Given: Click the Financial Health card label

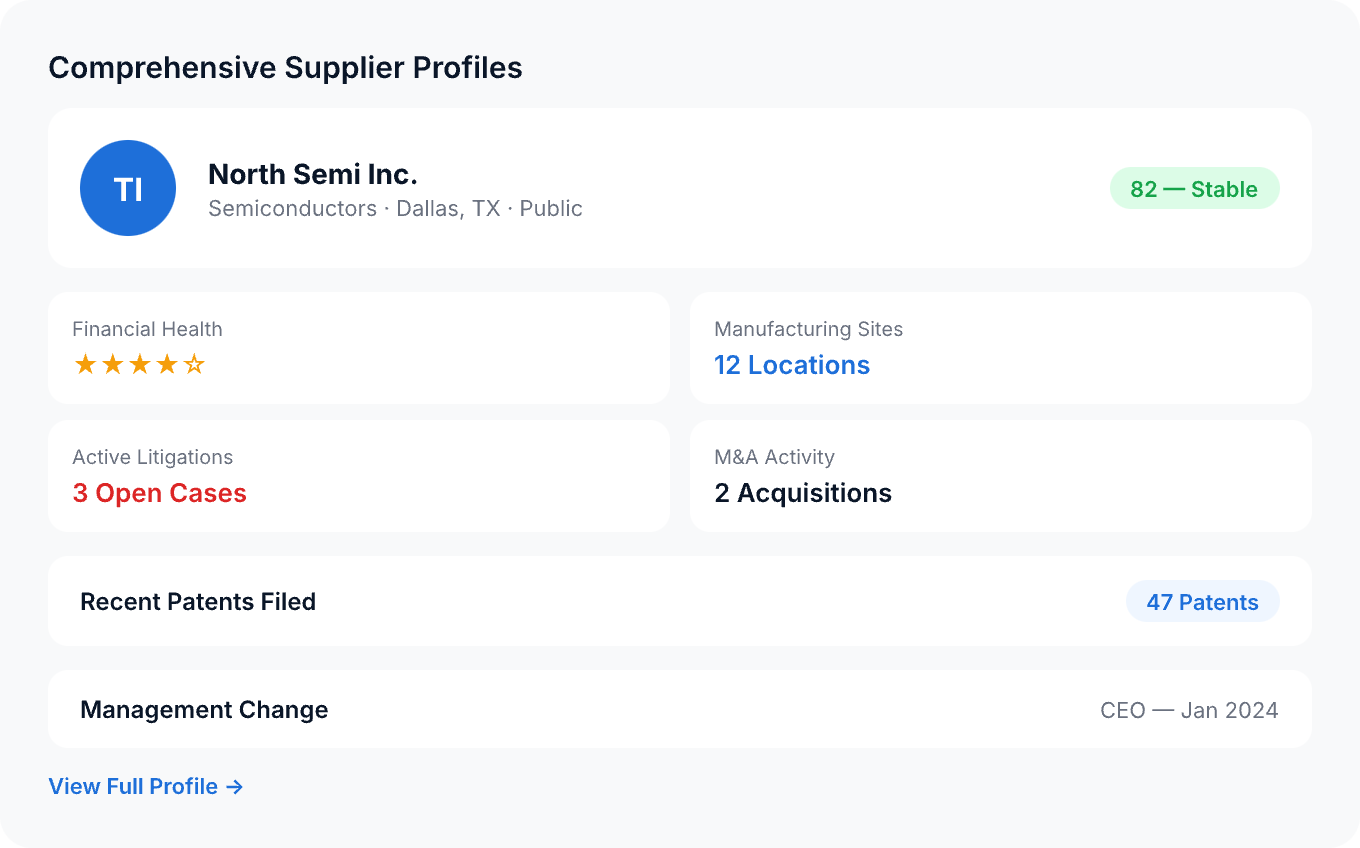Looking at the screenshot, I should tap(147, 329).
